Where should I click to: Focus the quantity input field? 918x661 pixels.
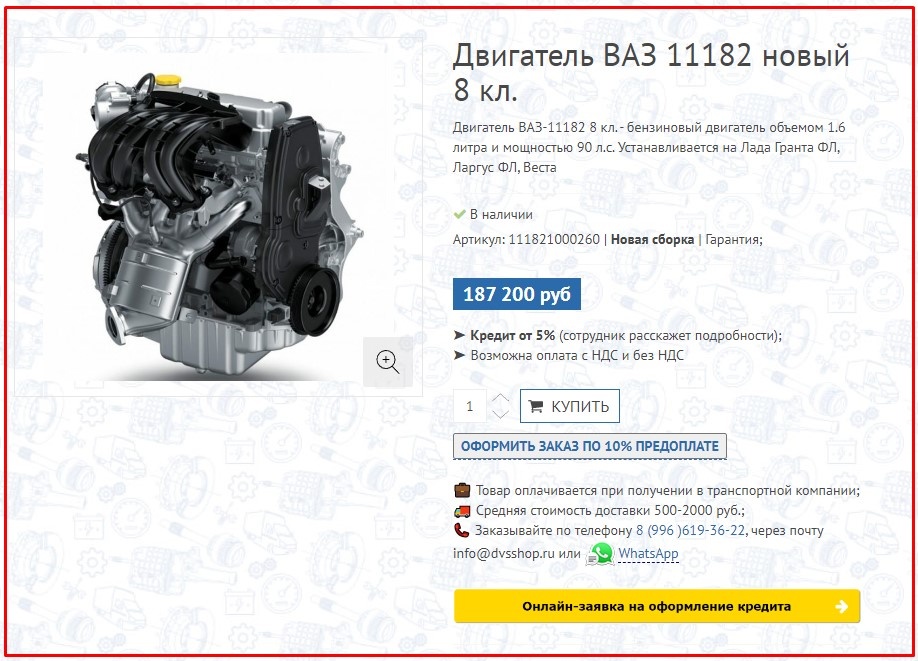pyautogui.click(x=470, y=406)
